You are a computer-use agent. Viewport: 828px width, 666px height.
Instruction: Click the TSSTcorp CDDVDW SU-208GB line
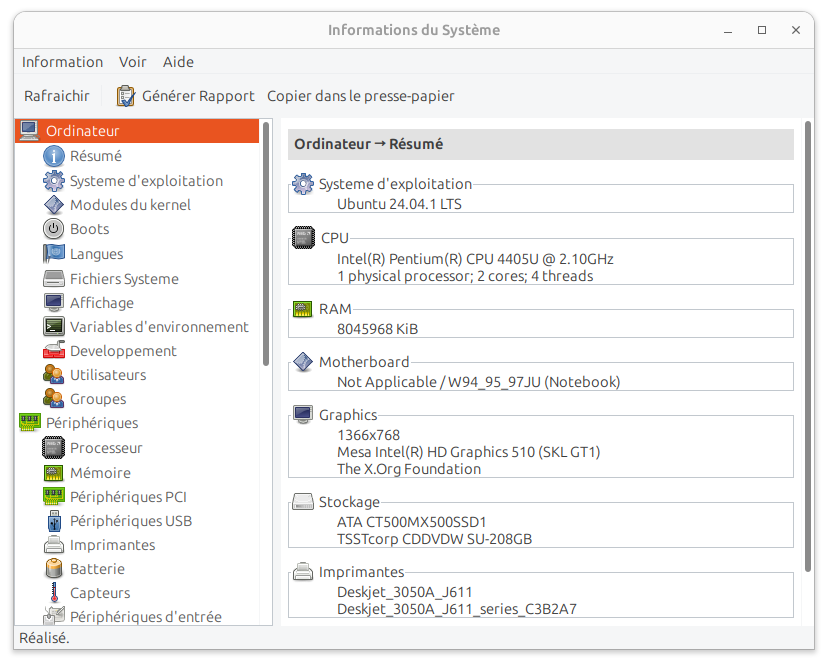click(x=434, y=539)
